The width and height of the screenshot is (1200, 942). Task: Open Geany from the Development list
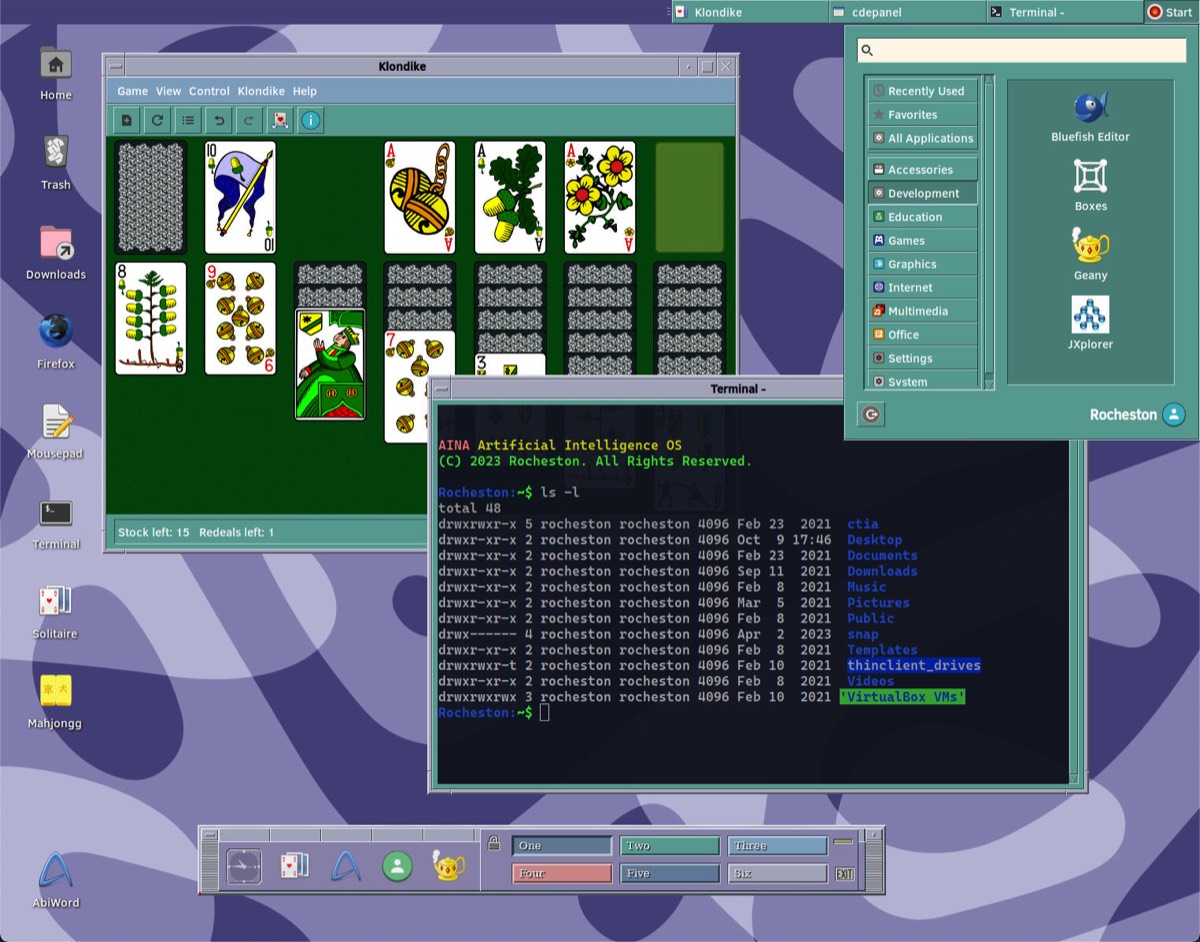click(x=1090, y=254)
